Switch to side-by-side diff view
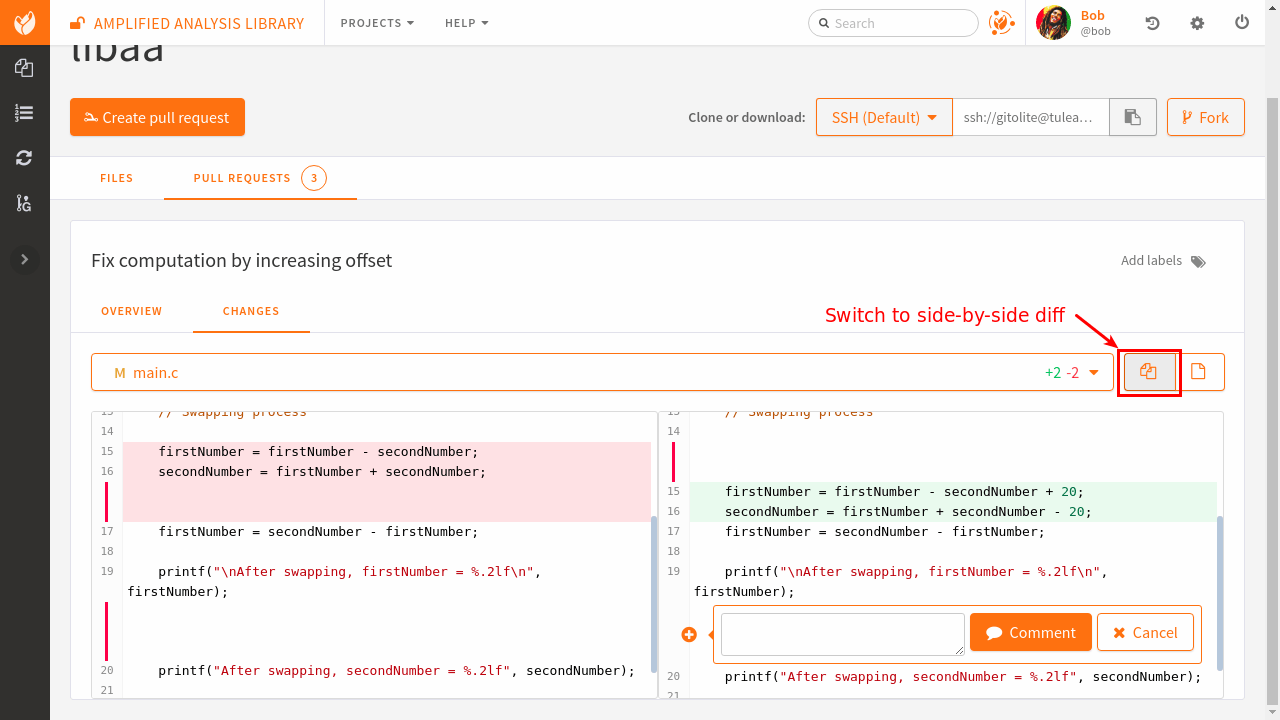The width and height of the screenshot is (1280, 720). point(1148,372)
